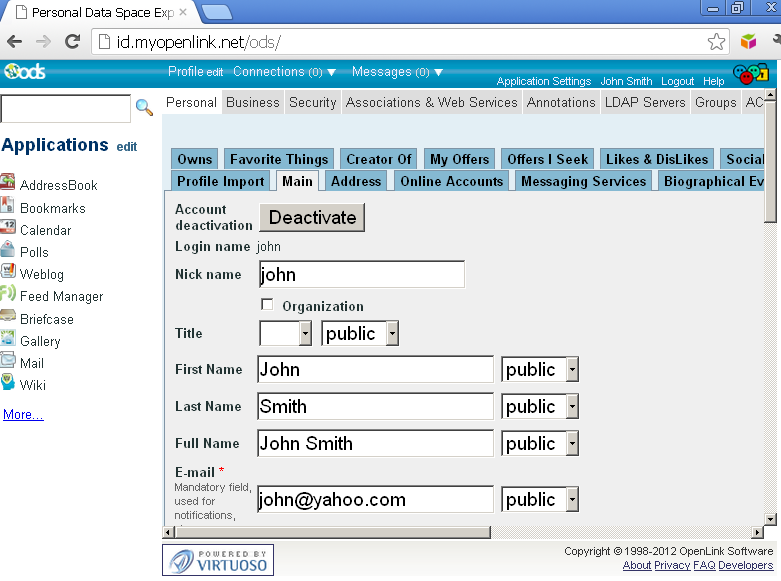Viewport: 781px width, 581px height.
Task: Open the Feed Manager icon
Action: click(x=8, y=295)
